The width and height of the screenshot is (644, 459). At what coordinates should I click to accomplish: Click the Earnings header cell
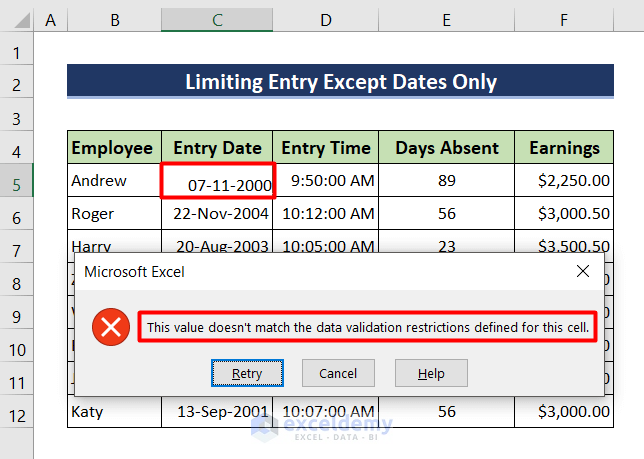(x=564, y=148)
